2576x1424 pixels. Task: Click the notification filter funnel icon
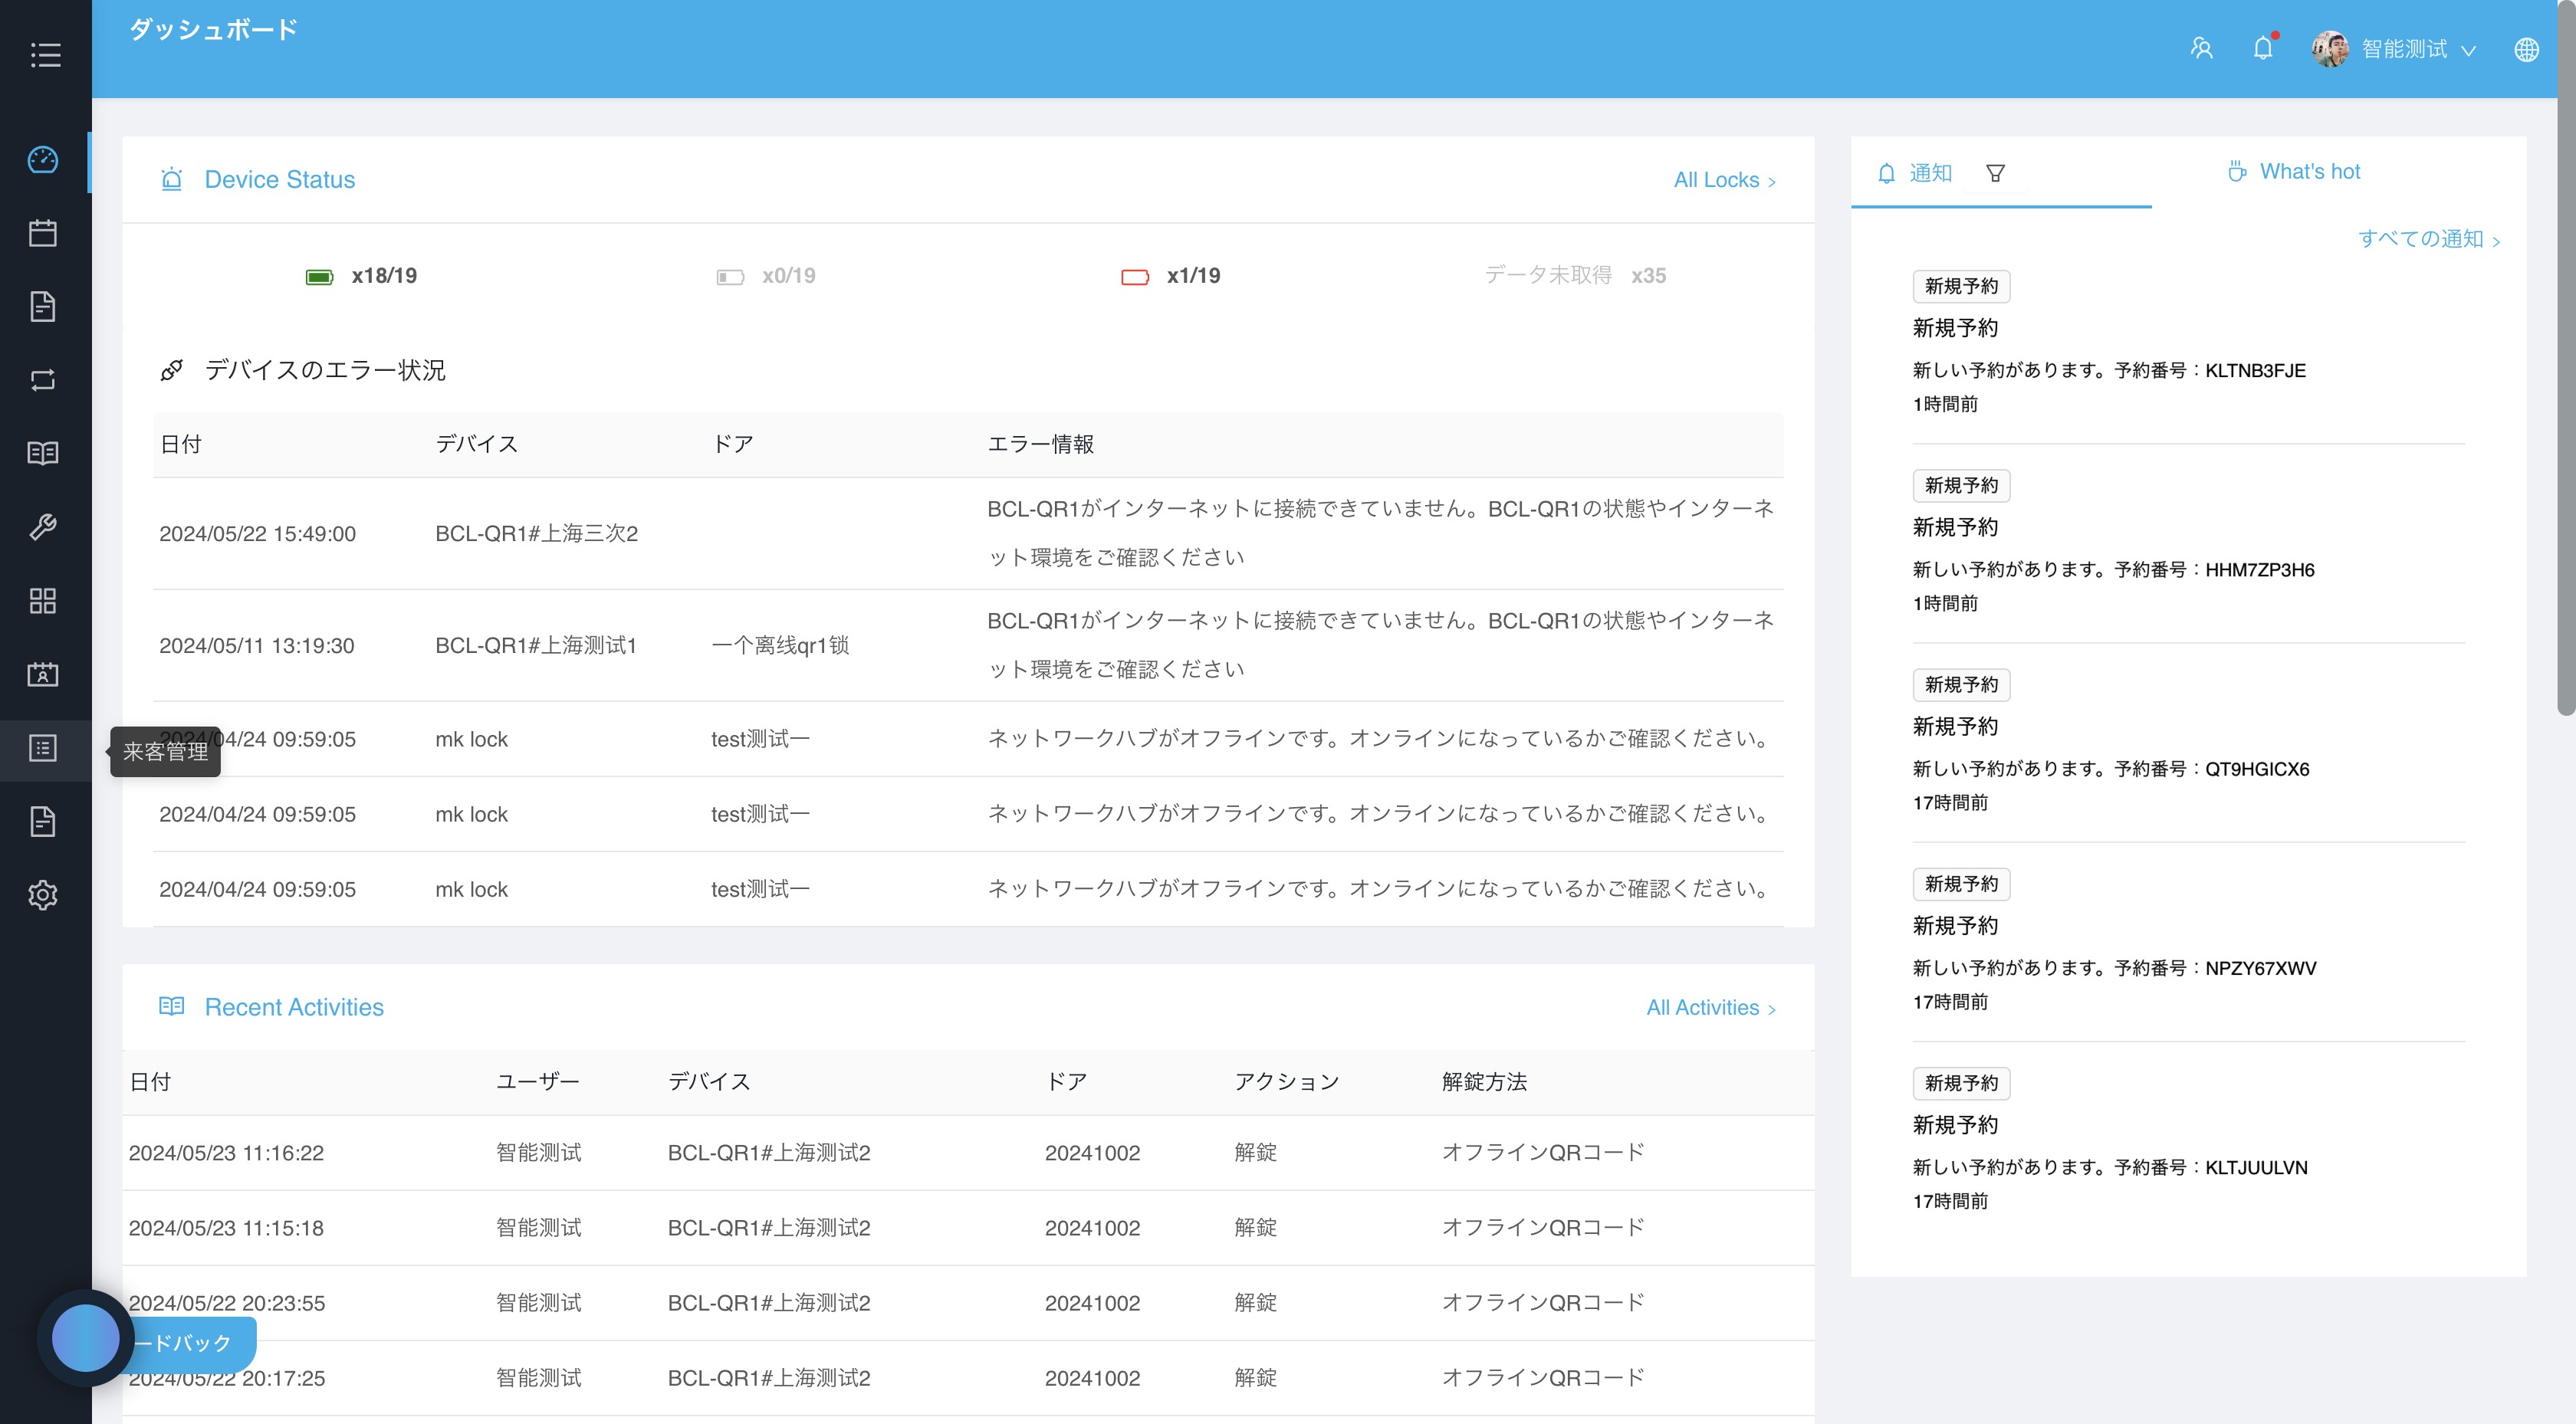coord(1995,173)
